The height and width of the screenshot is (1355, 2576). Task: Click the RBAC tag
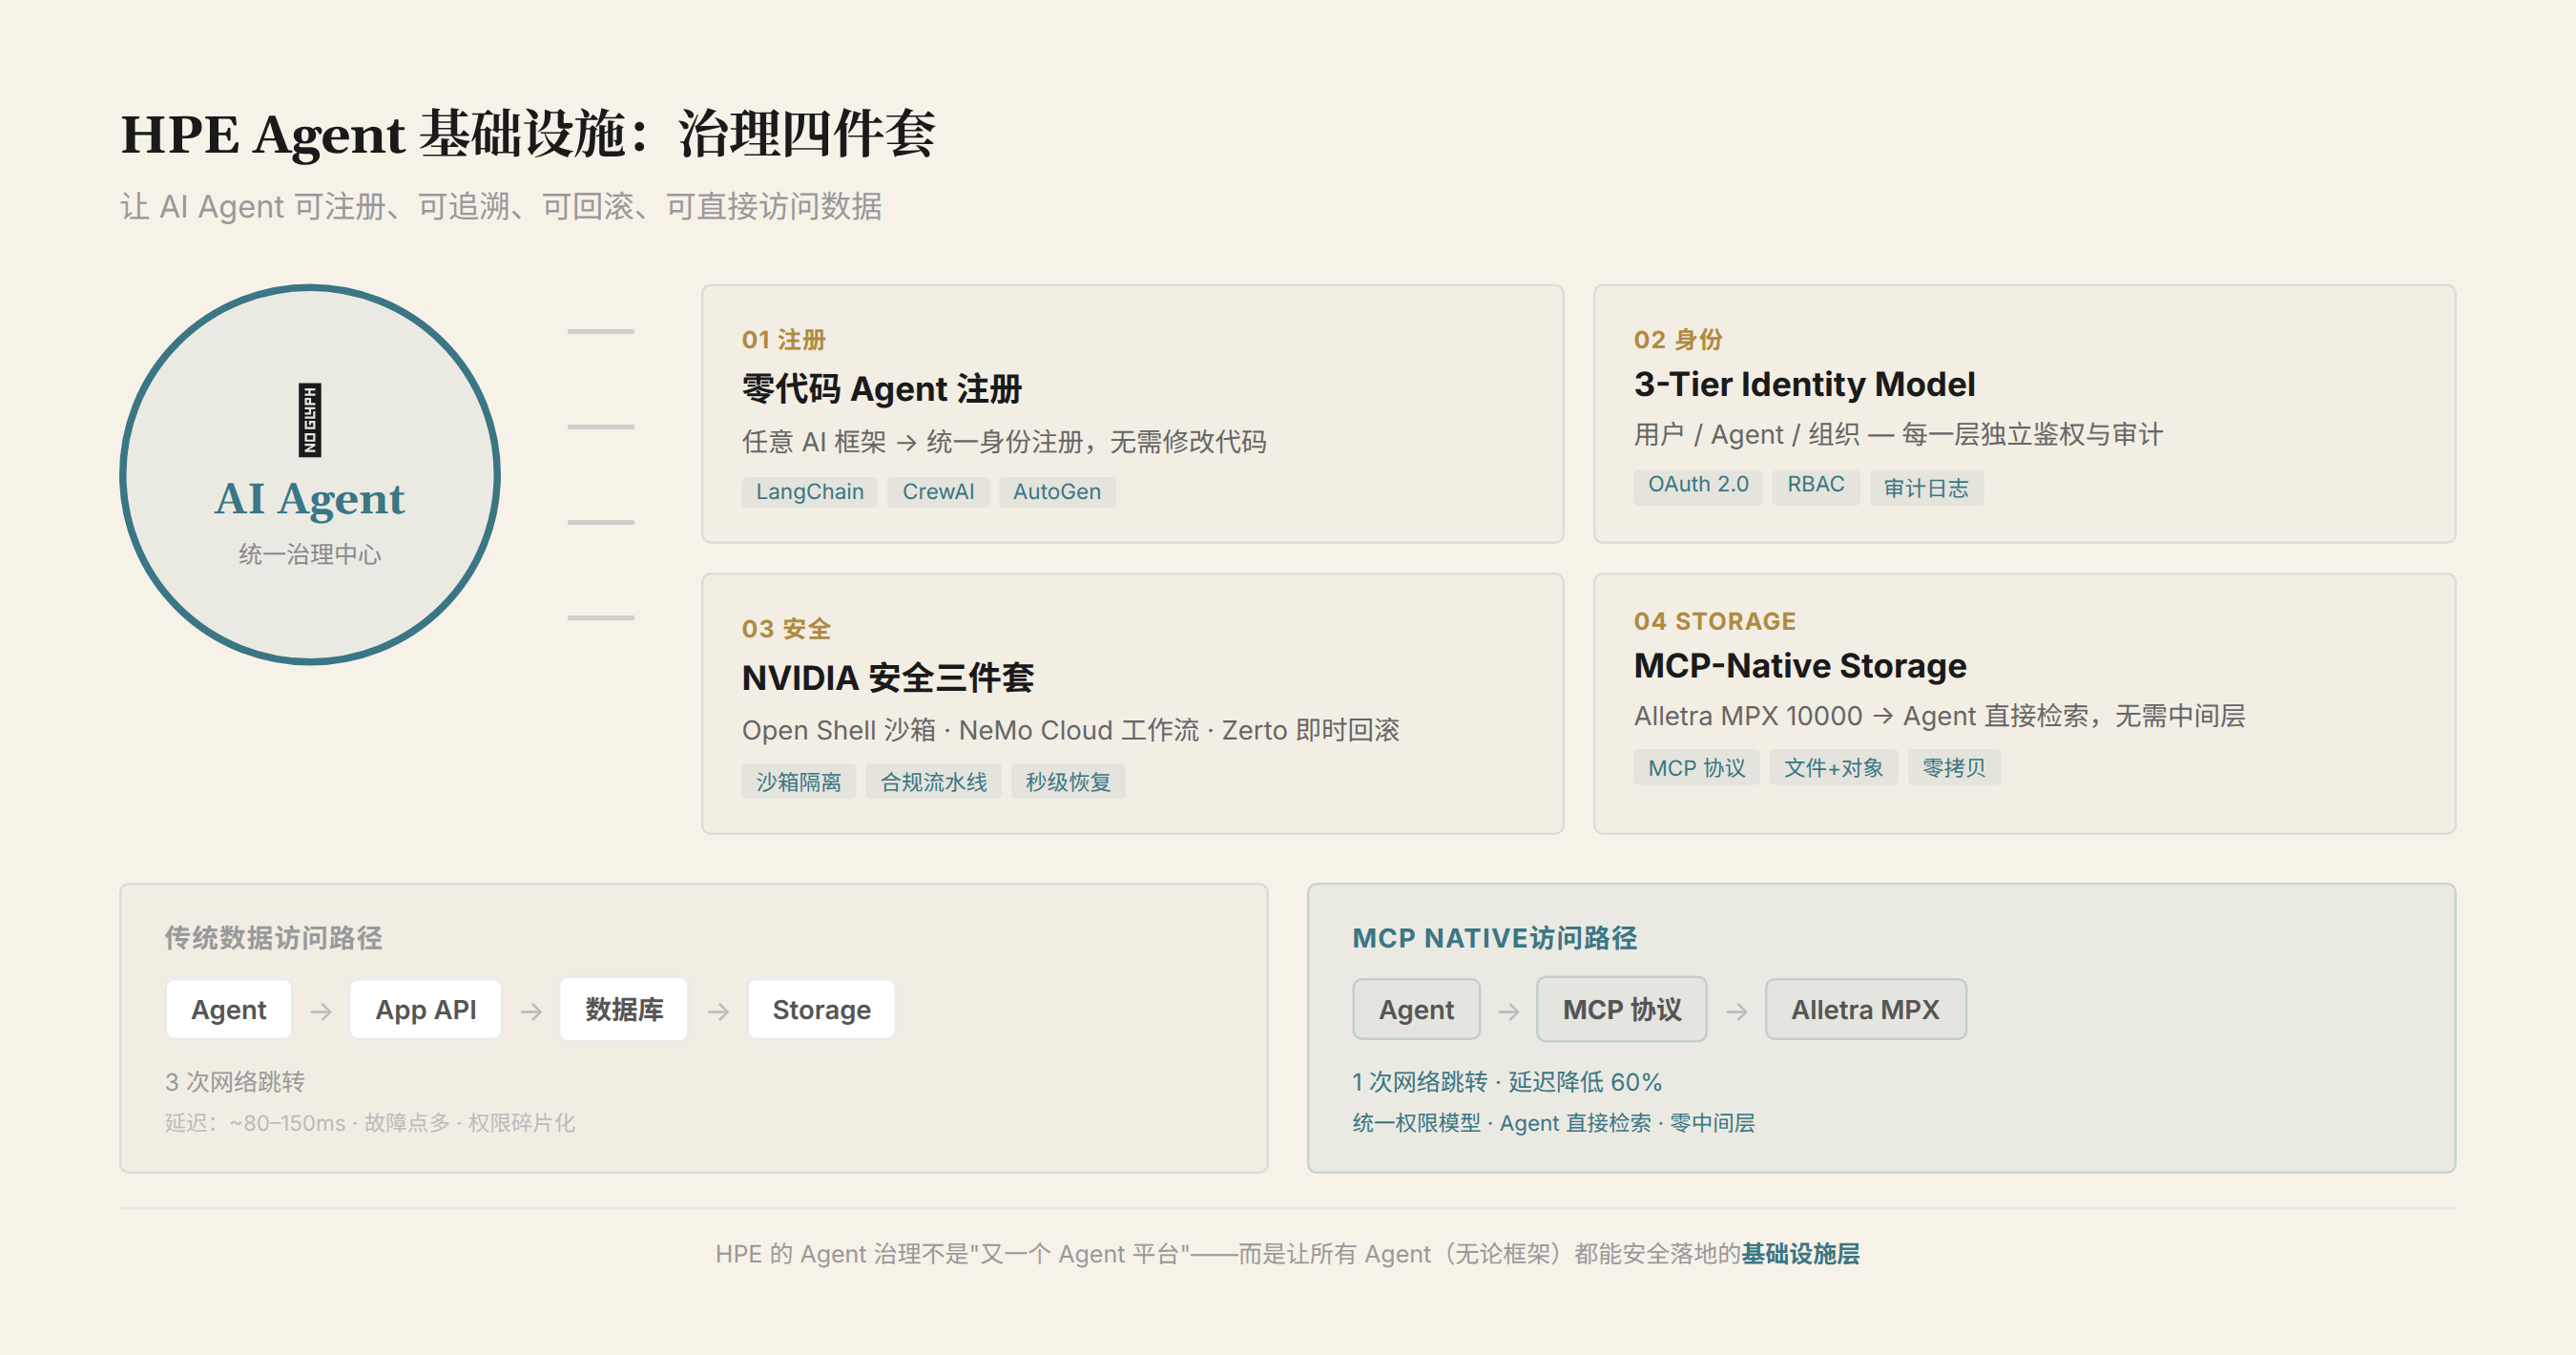tap(1815, 485)
